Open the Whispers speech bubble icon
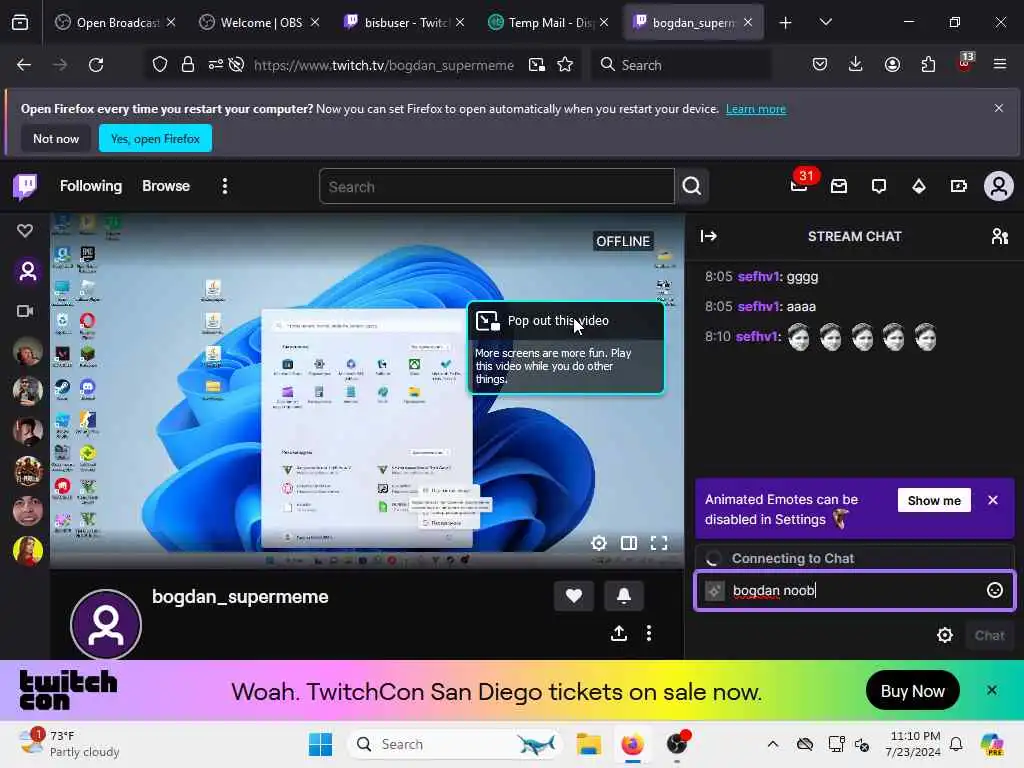The image size is (1024, 768). 879,187
